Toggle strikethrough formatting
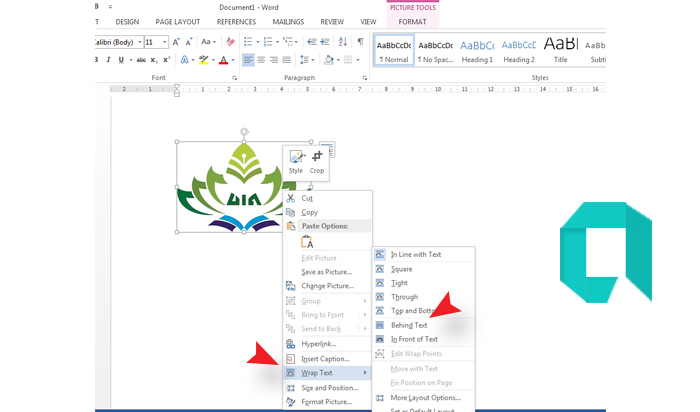This screenshot has width=700, height=412. (x=141, y=60)
